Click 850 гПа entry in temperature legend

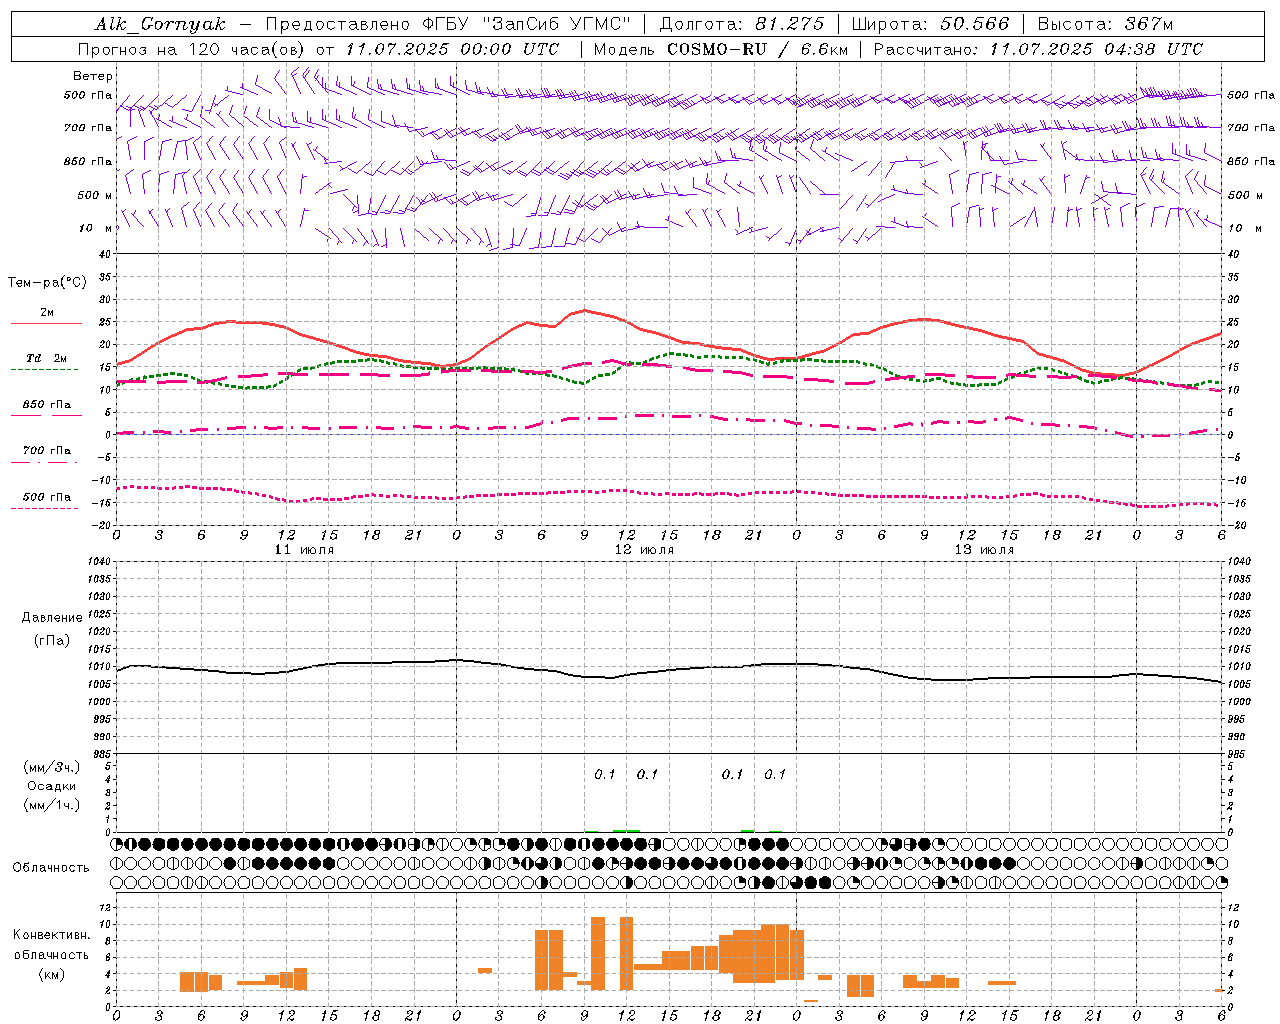(x=47, y=405)
